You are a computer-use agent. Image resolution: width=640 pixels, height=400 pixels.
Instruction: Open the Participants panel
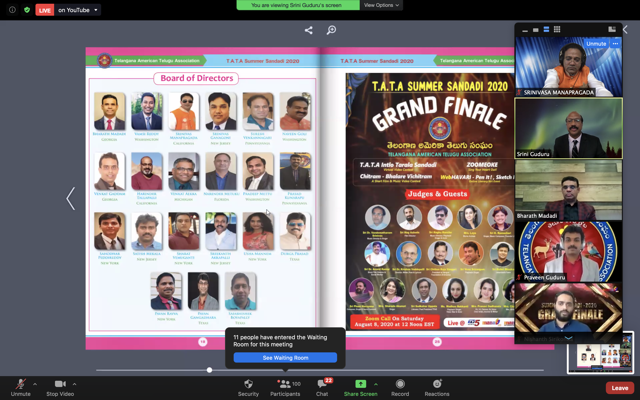coord(285,387)
